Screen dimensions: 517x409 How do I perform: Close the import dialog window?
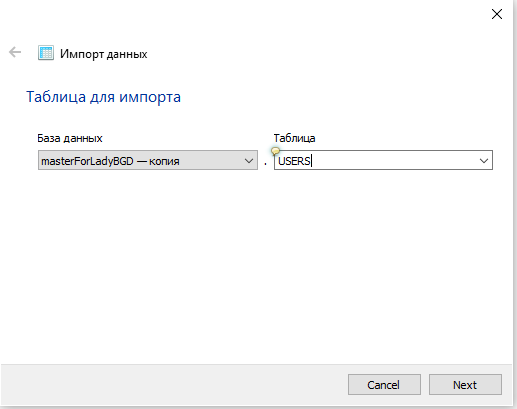[x=497, y=14]
